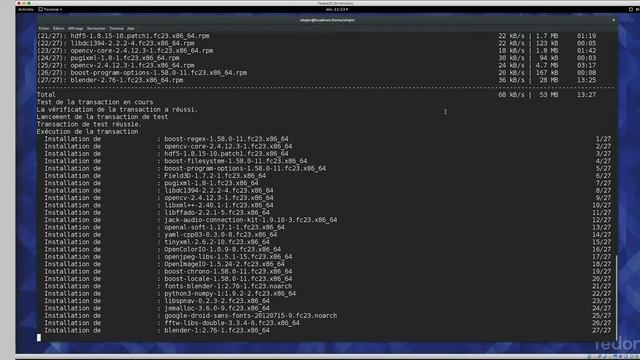640x360 pixels.
Task: Click the green zoom button of VM window
Action: click(29, 3)
